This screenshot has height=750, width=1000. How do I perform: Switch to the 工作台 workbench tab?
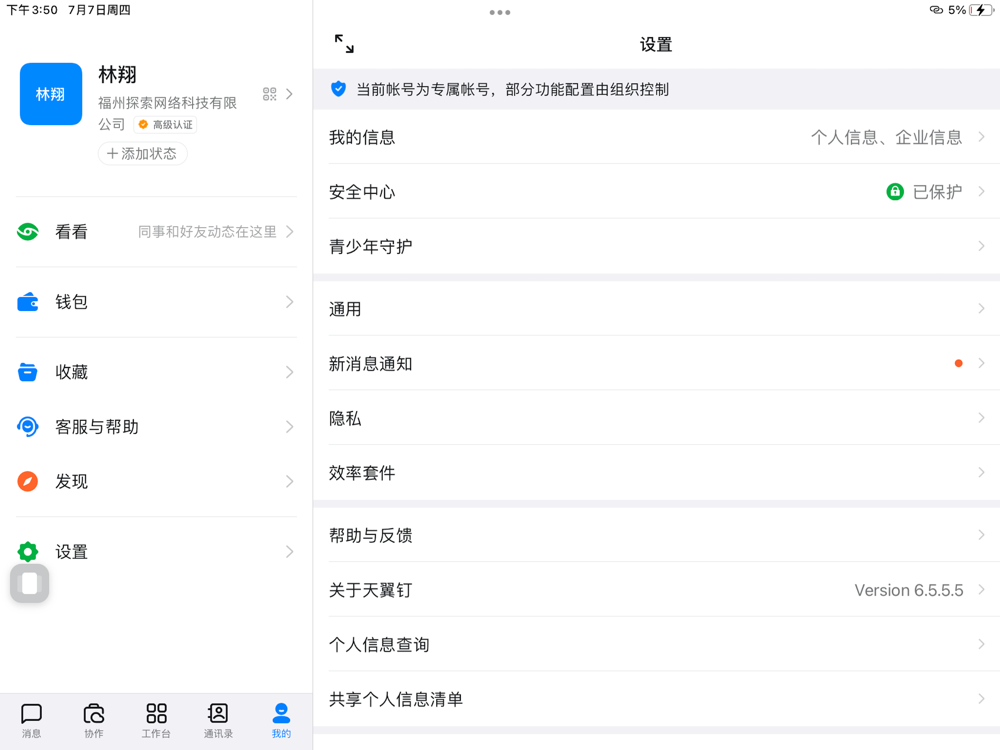point(156,721)
